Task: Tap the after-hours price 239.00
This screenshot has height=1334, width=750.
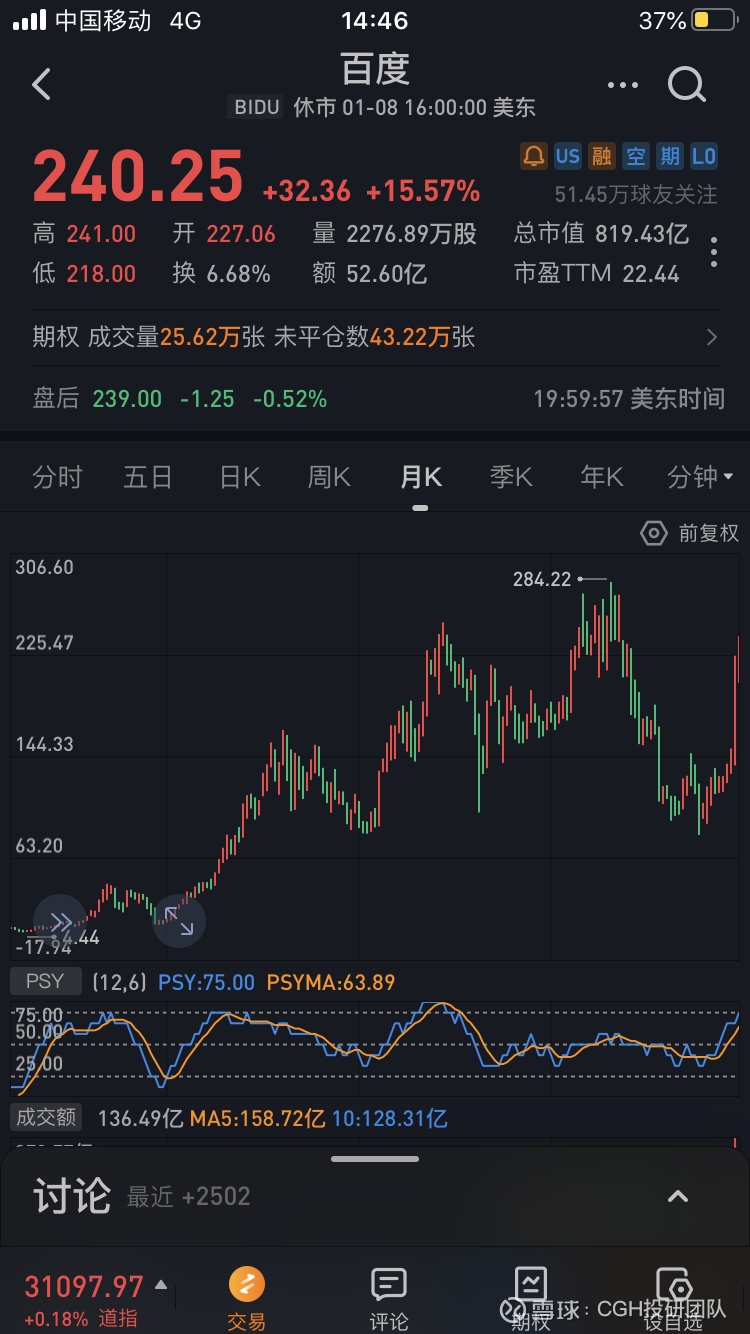Action: pyautogui.click(x=127, y=399)
